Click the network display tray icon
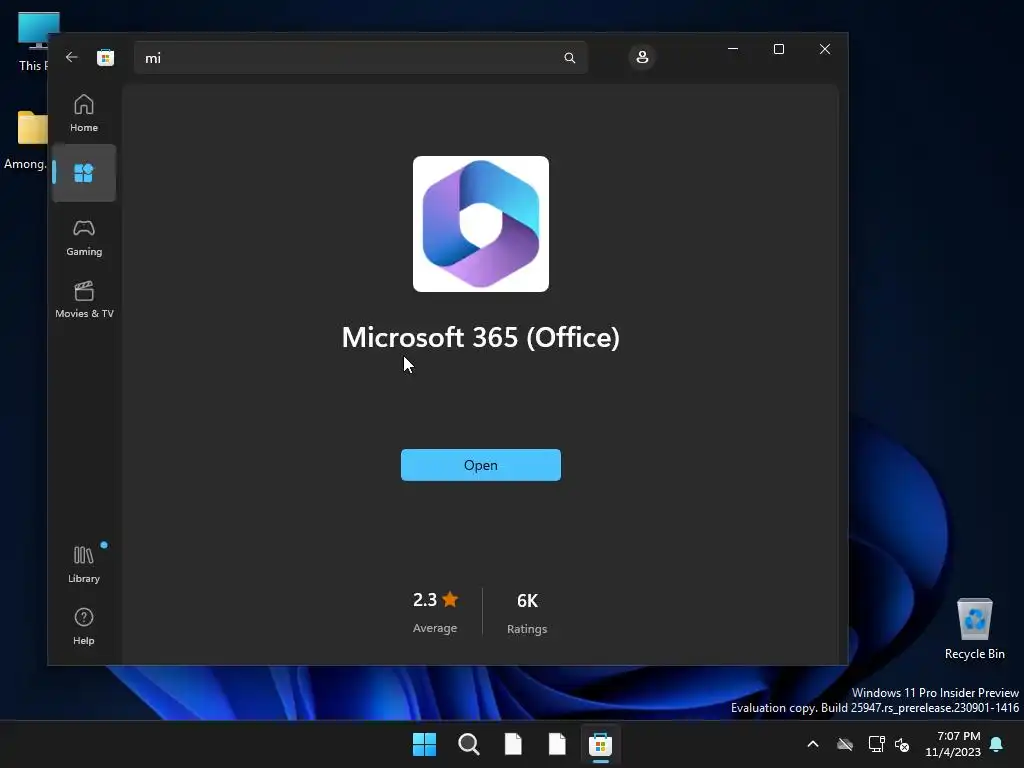This screenshot has height=768, width=1024. tap(876, 744)
